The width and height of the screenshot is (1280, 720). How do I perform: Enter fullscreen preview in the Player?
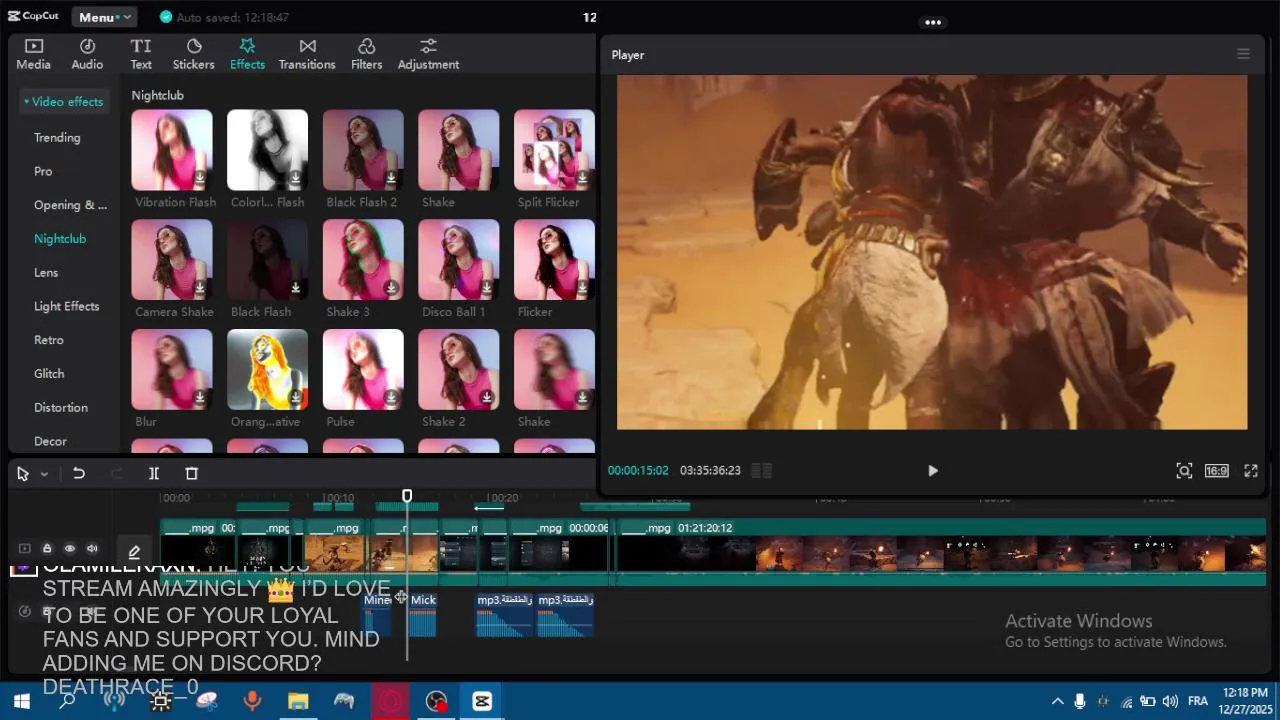1251,471
